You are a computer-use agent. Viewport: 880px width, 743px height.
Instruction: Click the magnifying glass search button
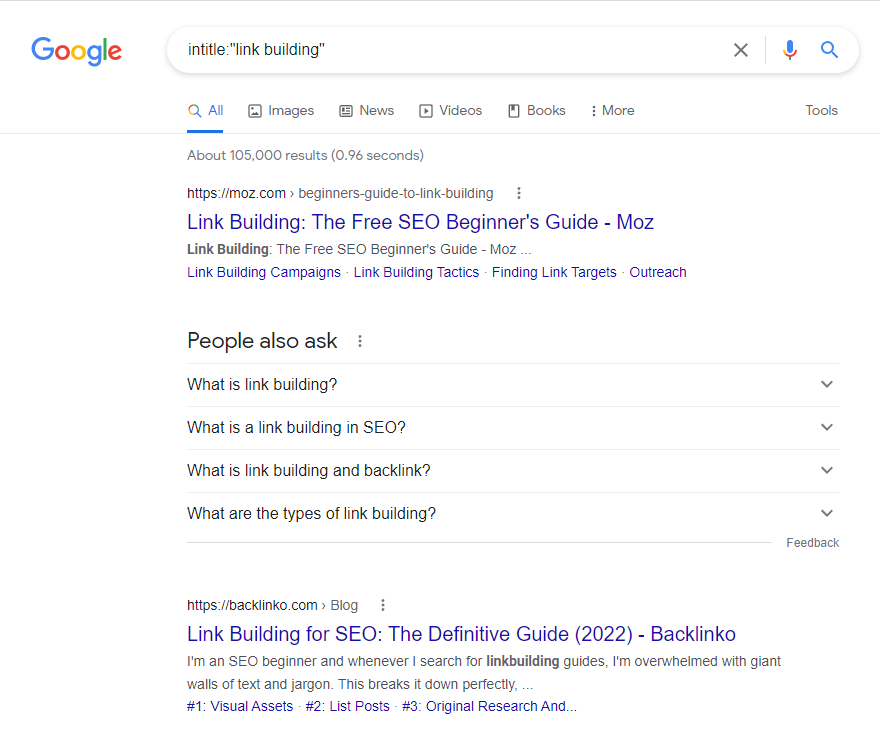829,50
